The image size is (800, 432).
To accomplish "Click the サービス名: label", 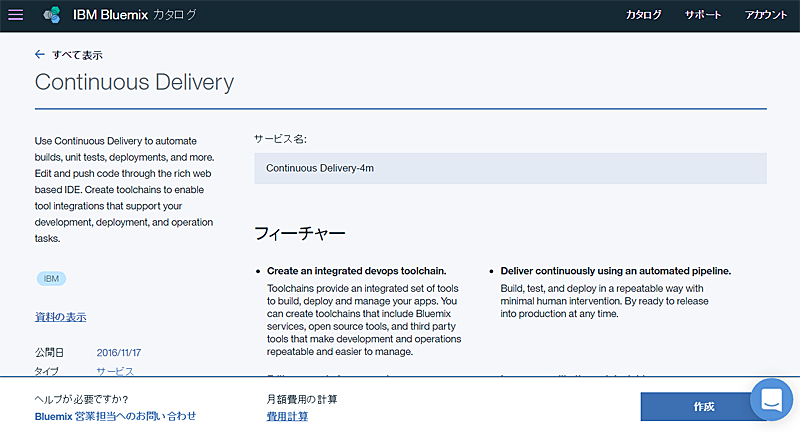I will tap(281, 139).
